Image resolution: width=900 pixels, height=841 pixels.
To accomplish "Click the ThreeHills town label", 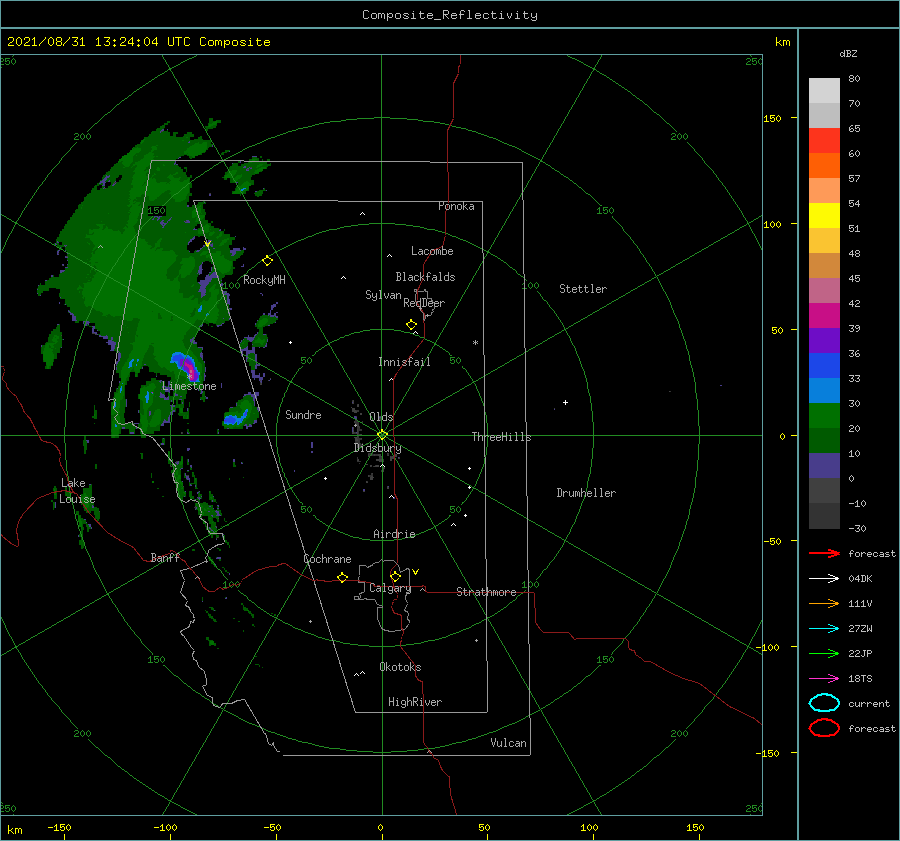I will point(501,437).
